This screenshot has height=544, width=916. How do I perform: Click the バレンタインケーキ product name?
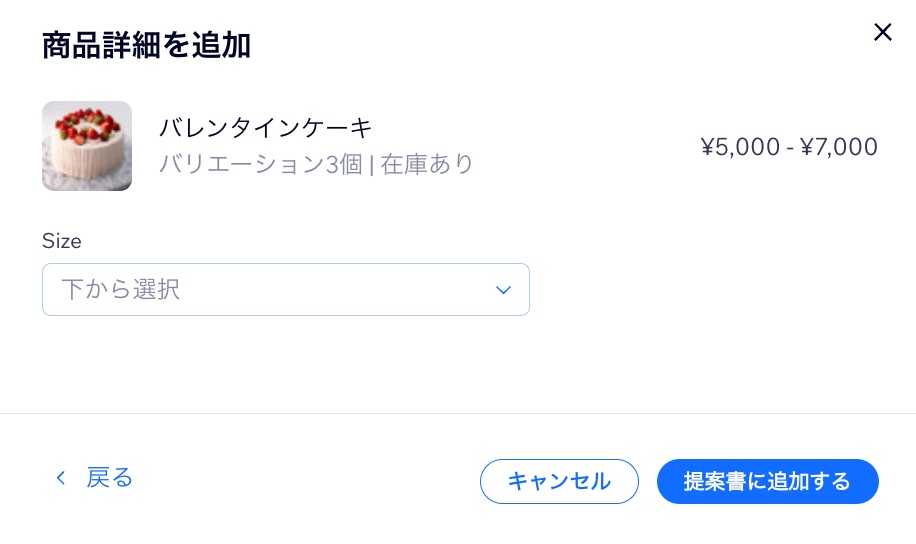point(266,128)
